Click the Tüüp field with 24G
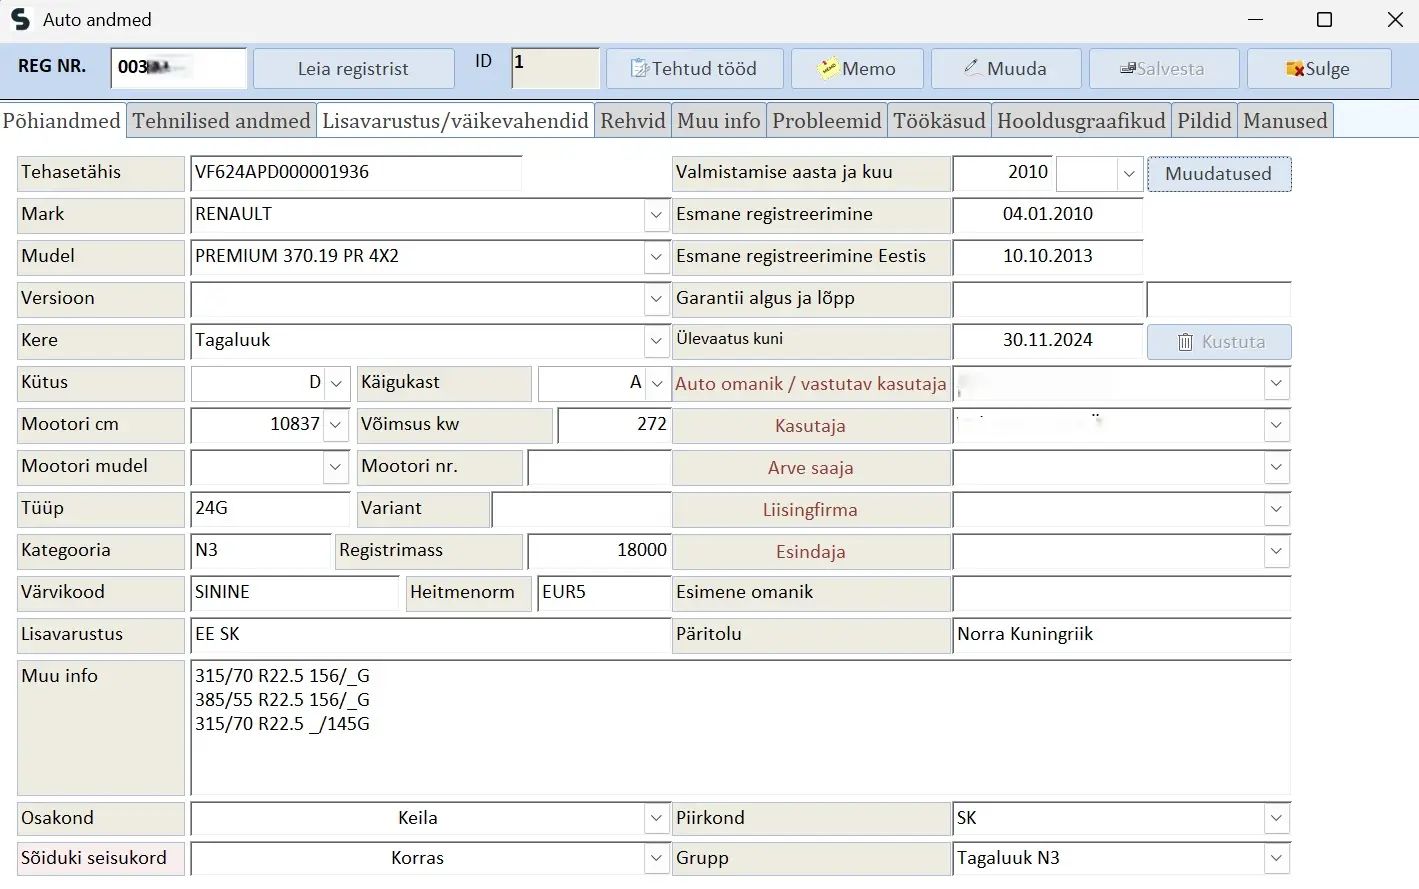The image size is (1419, 889). pyautogui.click(x=270, y=509)
